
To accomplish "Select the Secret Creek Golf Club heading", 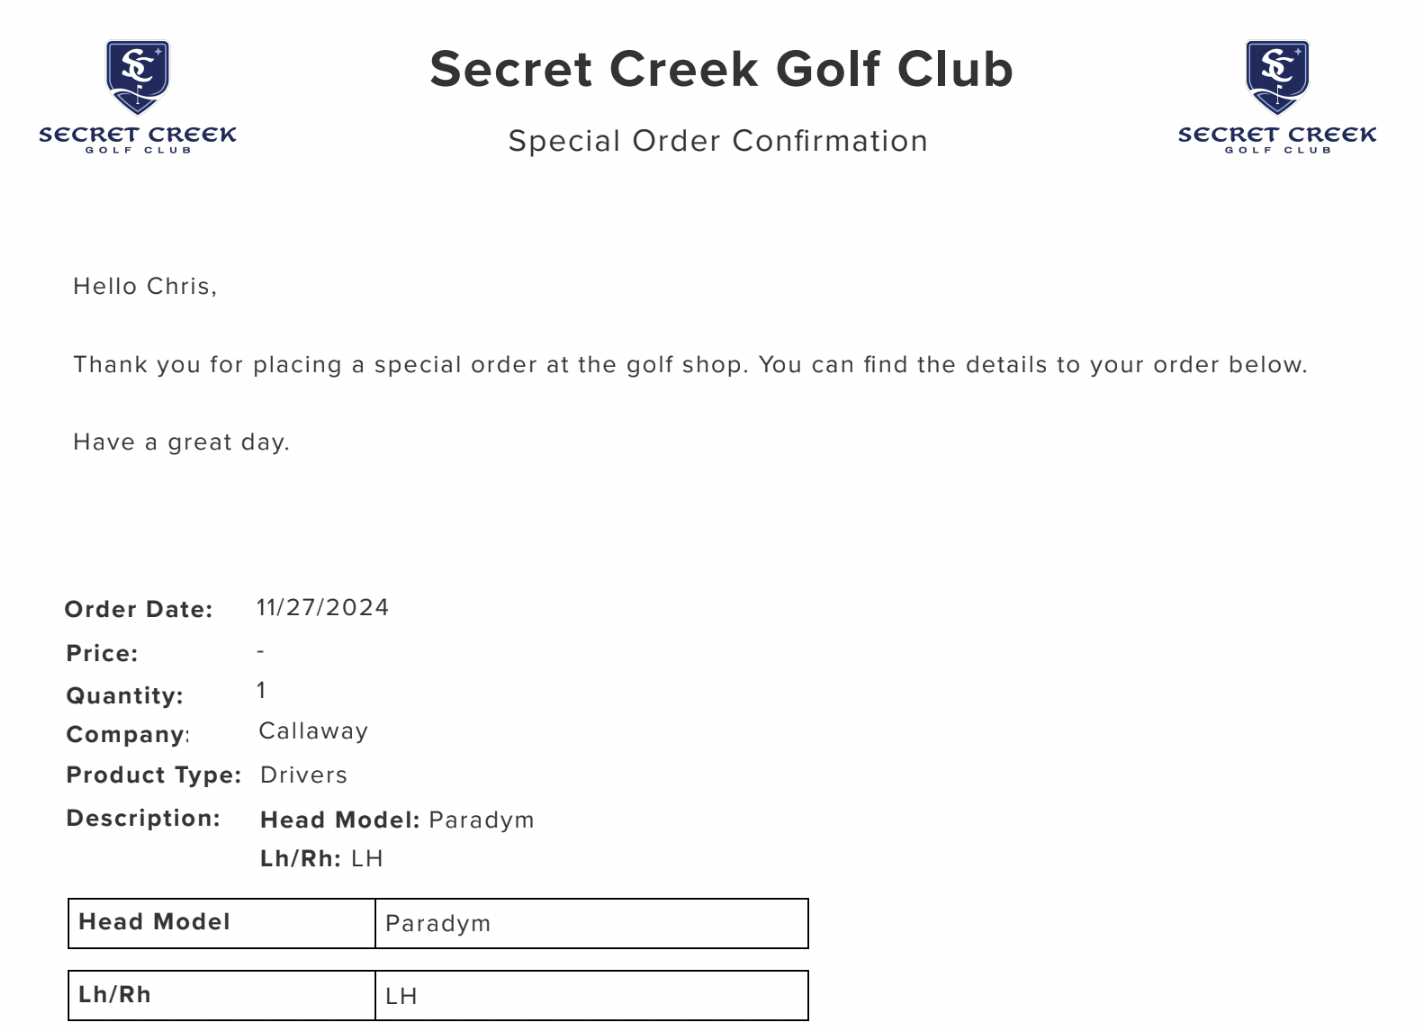I will (721, 69).
